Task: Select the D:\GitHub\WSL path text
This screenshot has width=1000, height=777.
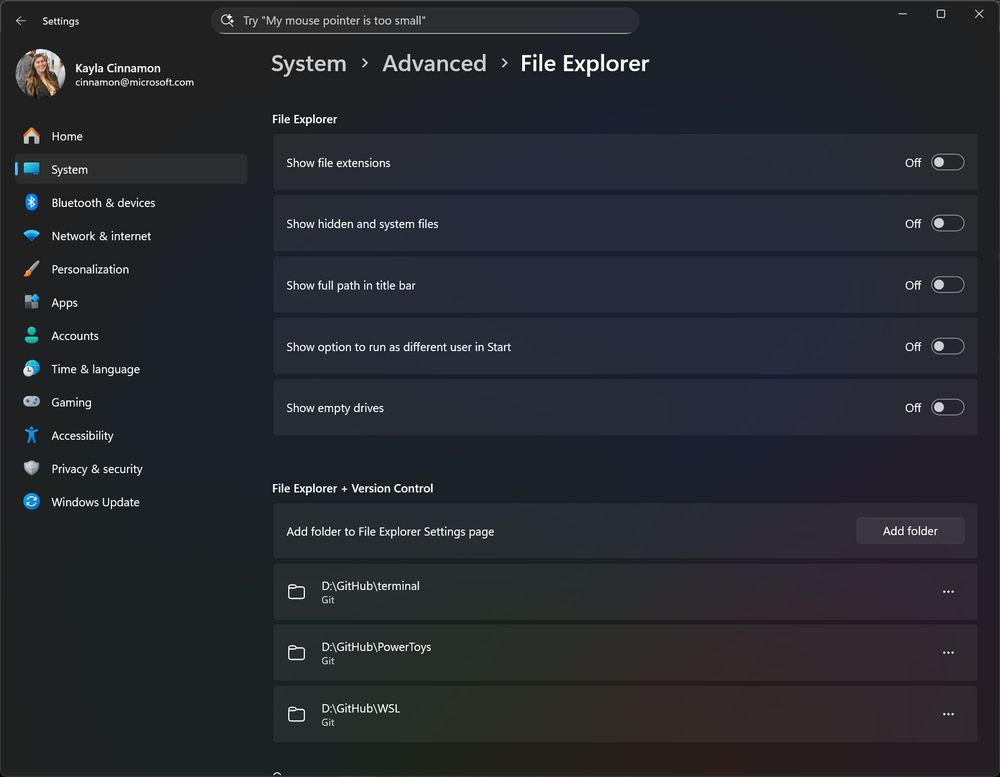Action: [x=360, y=708]
